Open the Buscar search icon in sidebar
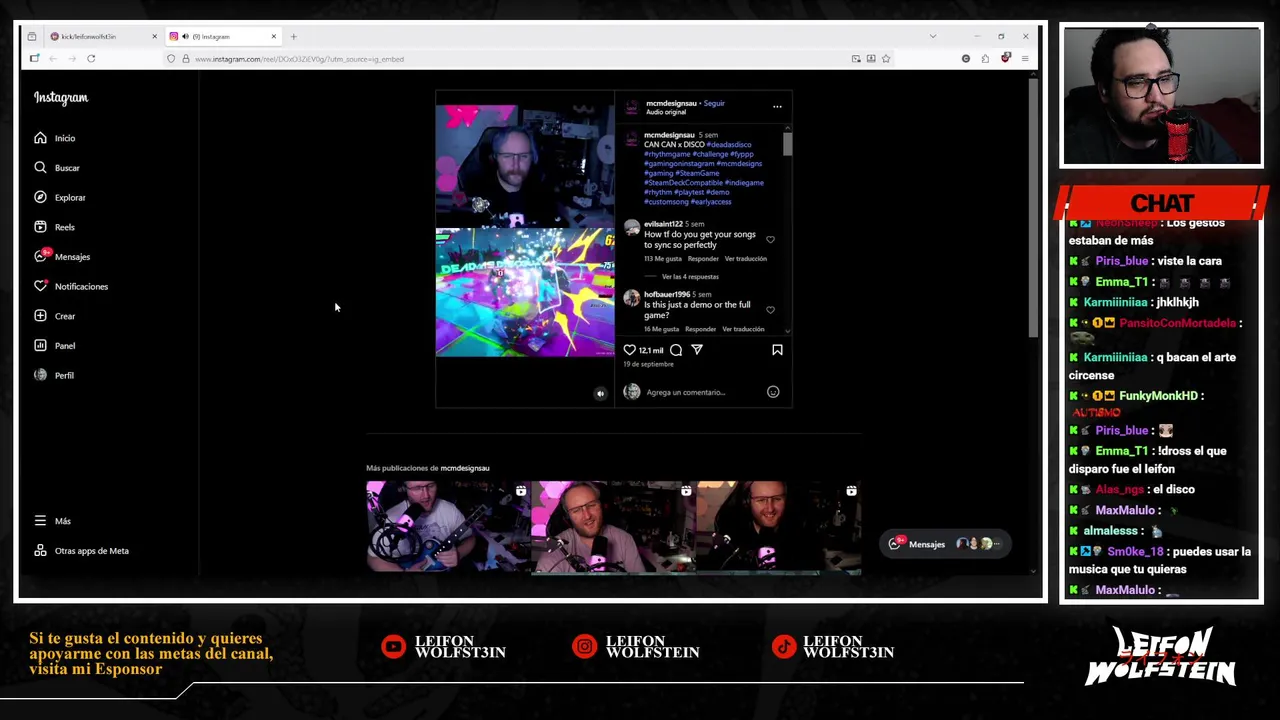Screen dimensions: 1280x720 click(x=40, y=168)
